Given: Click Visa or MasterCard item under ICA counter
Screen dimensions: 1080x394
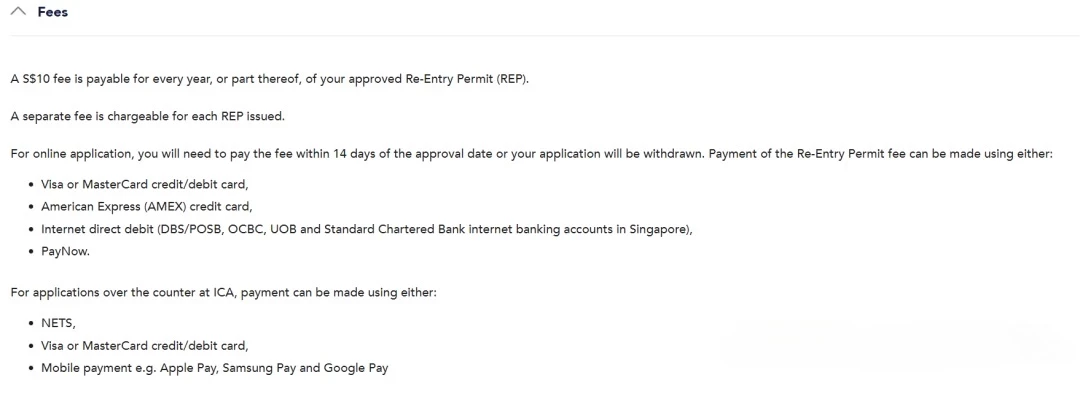Looking at the screenshot, I should coord(145,345).
